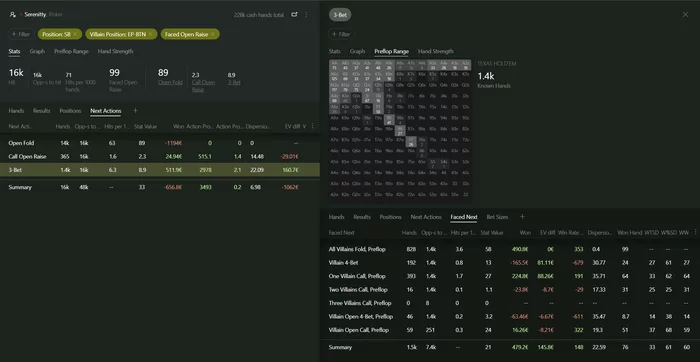Click Summary row in Faced Next table
The image size is (700, 362).
510,347
